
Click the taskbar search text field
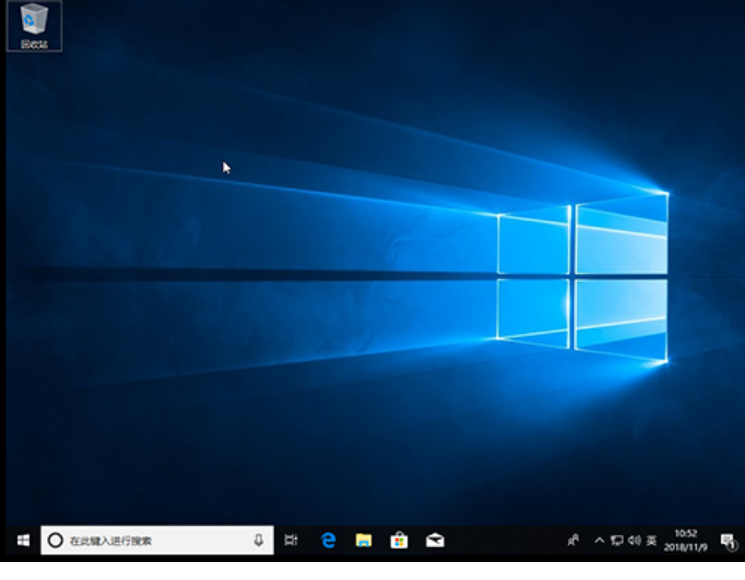pos(150,540)
